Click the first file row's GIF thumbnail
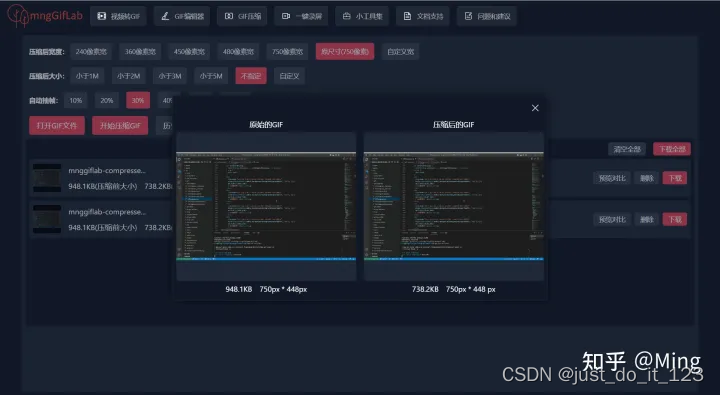 tap(47, 178)
